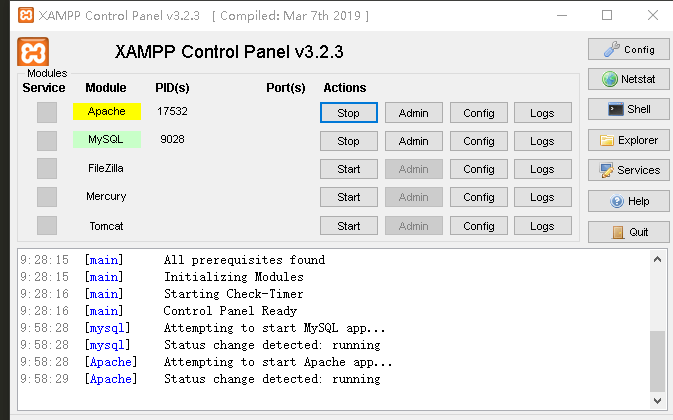The image size is (673, 420).
Task: Launch the Shell terminal button
Action: [x=628, y=110]
